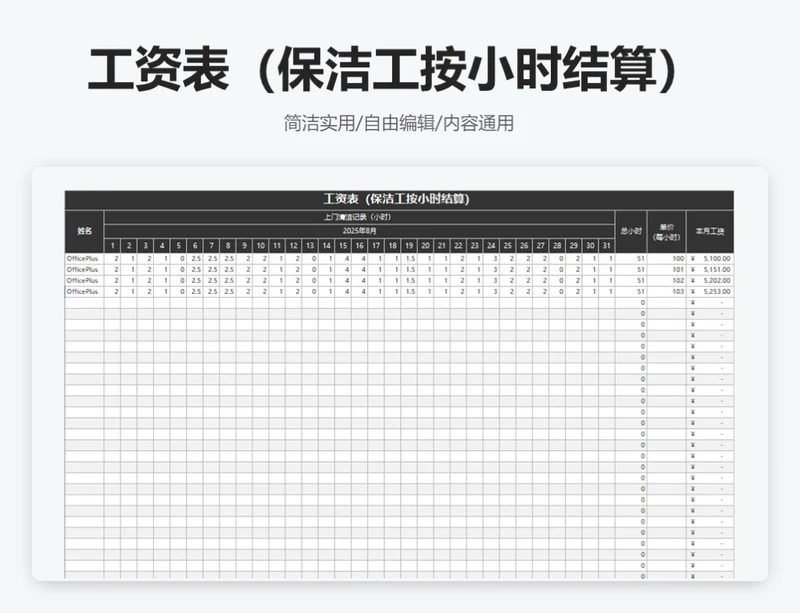Screen dimensions: 800x613
Task: Select the wage cell showing 5,151.00
Action: point(710,269)
